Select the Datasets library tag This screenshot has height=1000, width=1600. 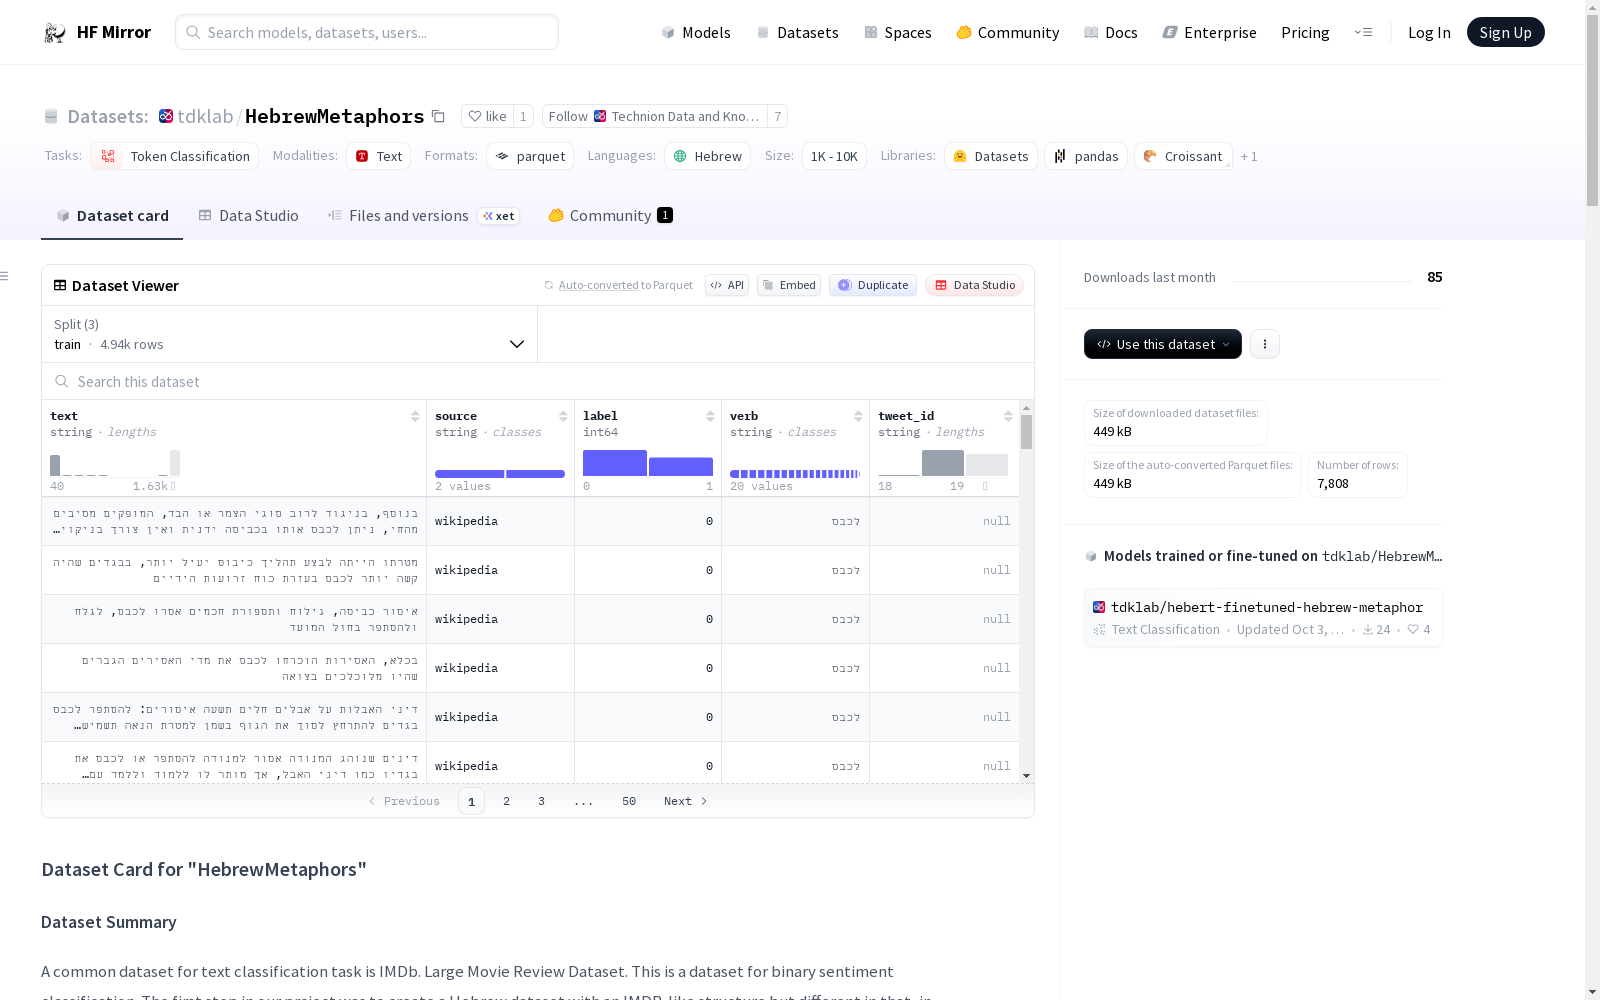coord(991,156)
